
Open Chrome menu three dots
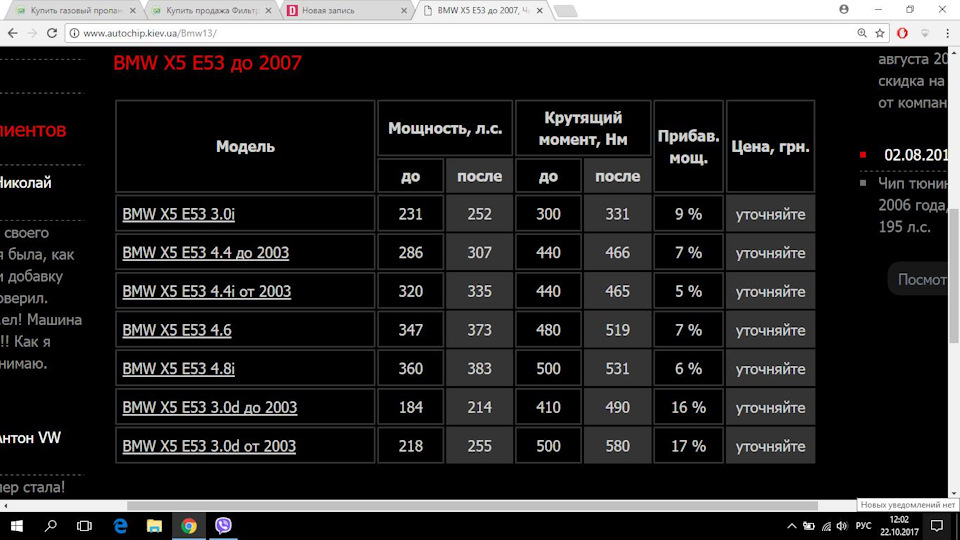(947, 33)
